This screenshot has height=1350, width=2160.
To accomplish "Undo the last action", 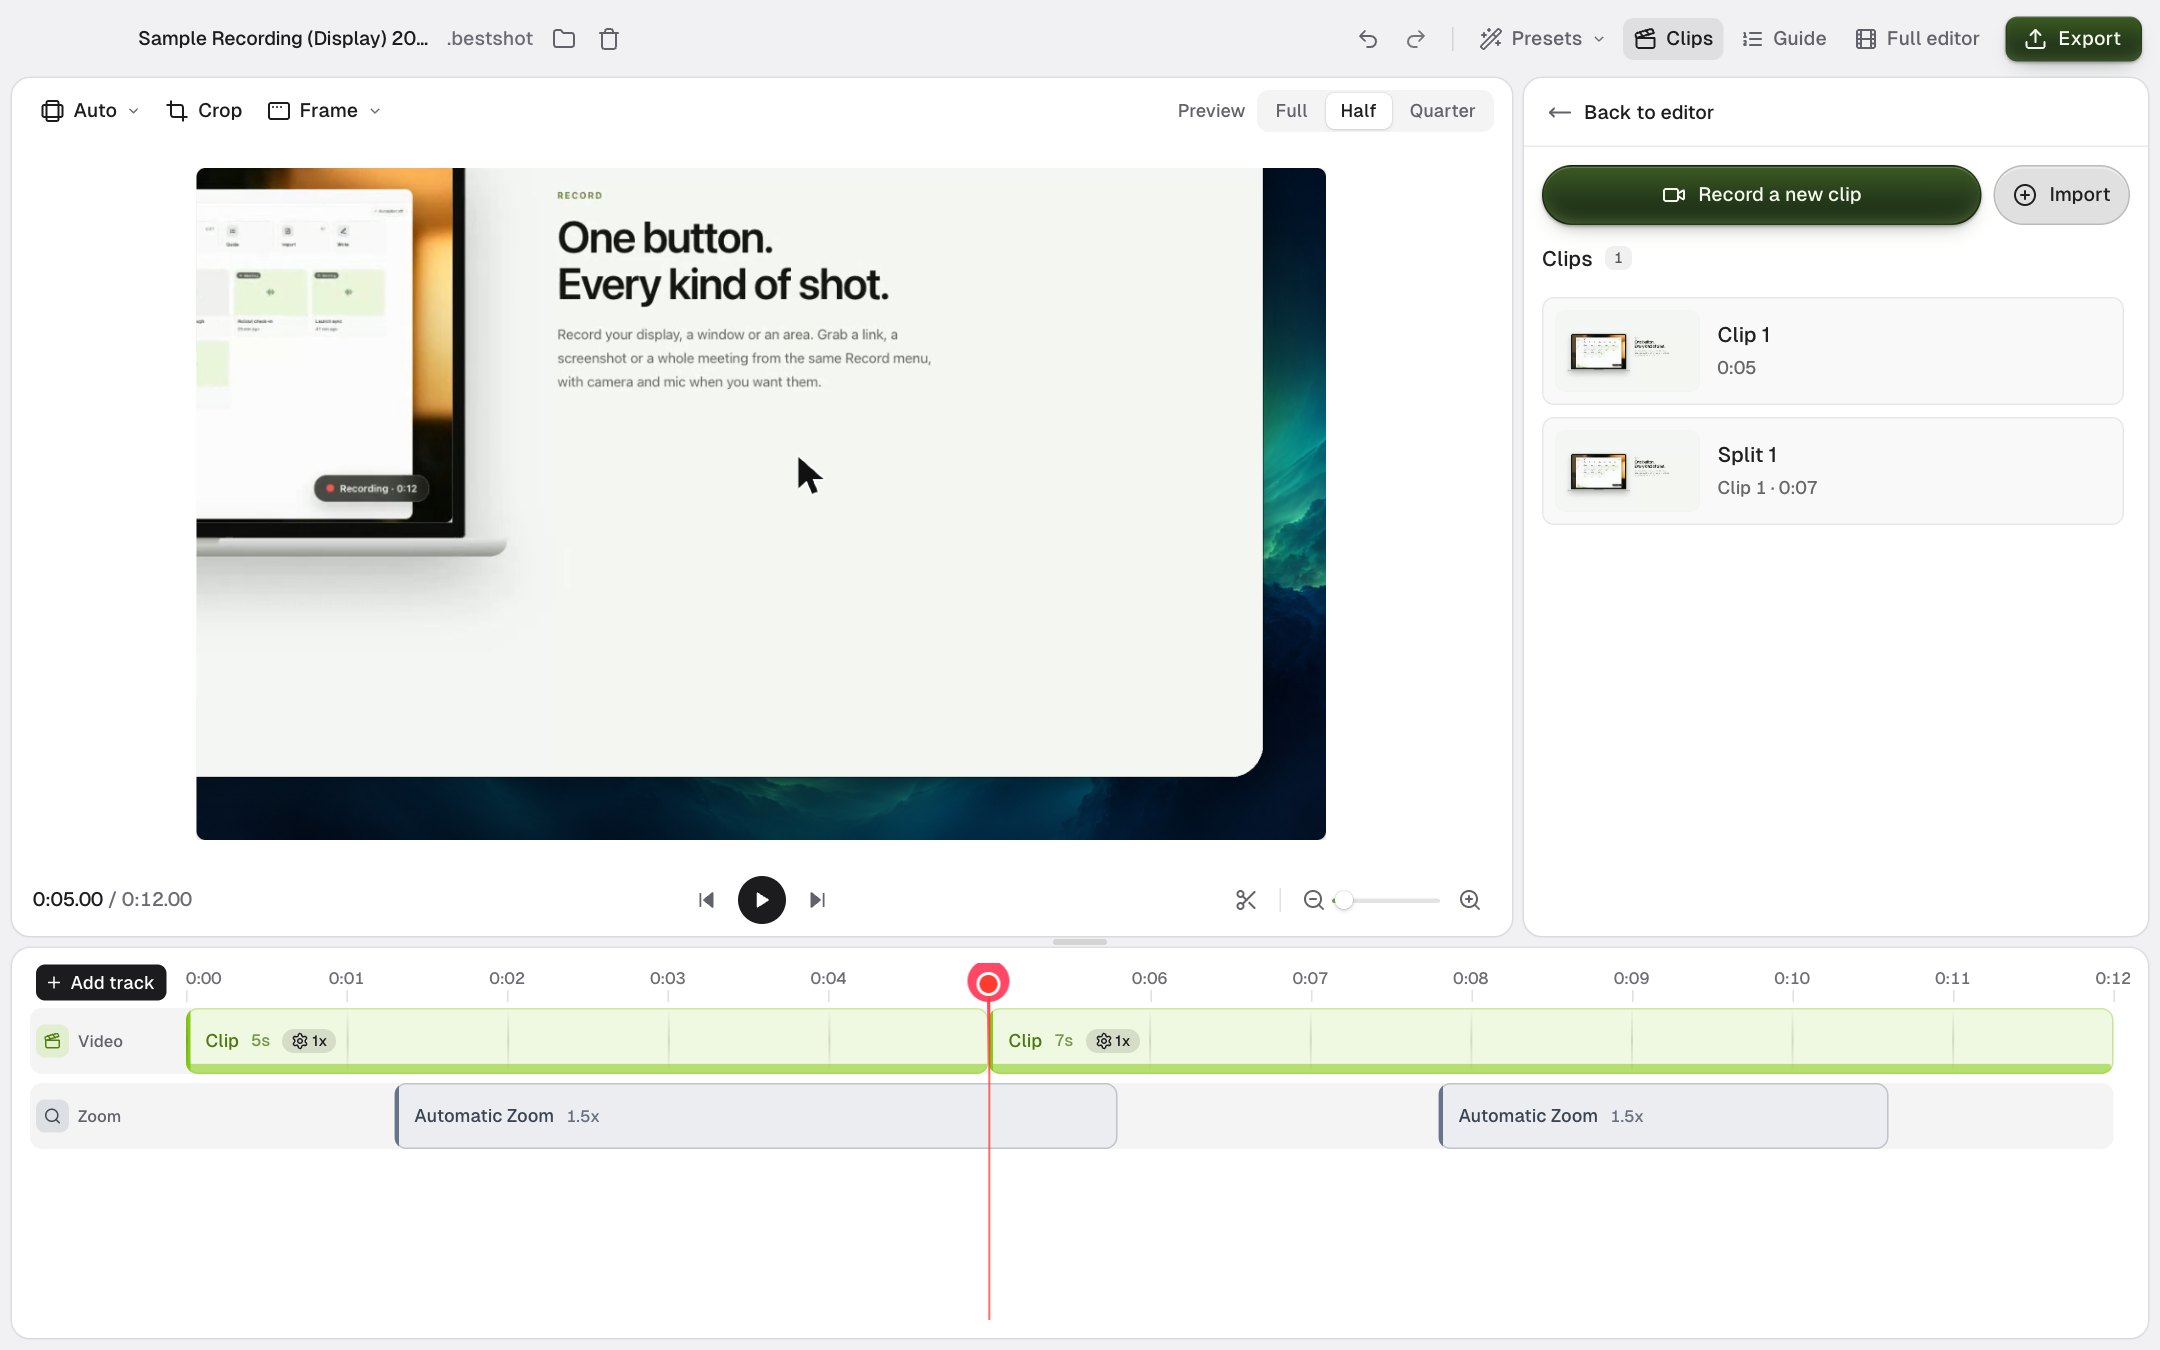I will tap(1368, 39).
